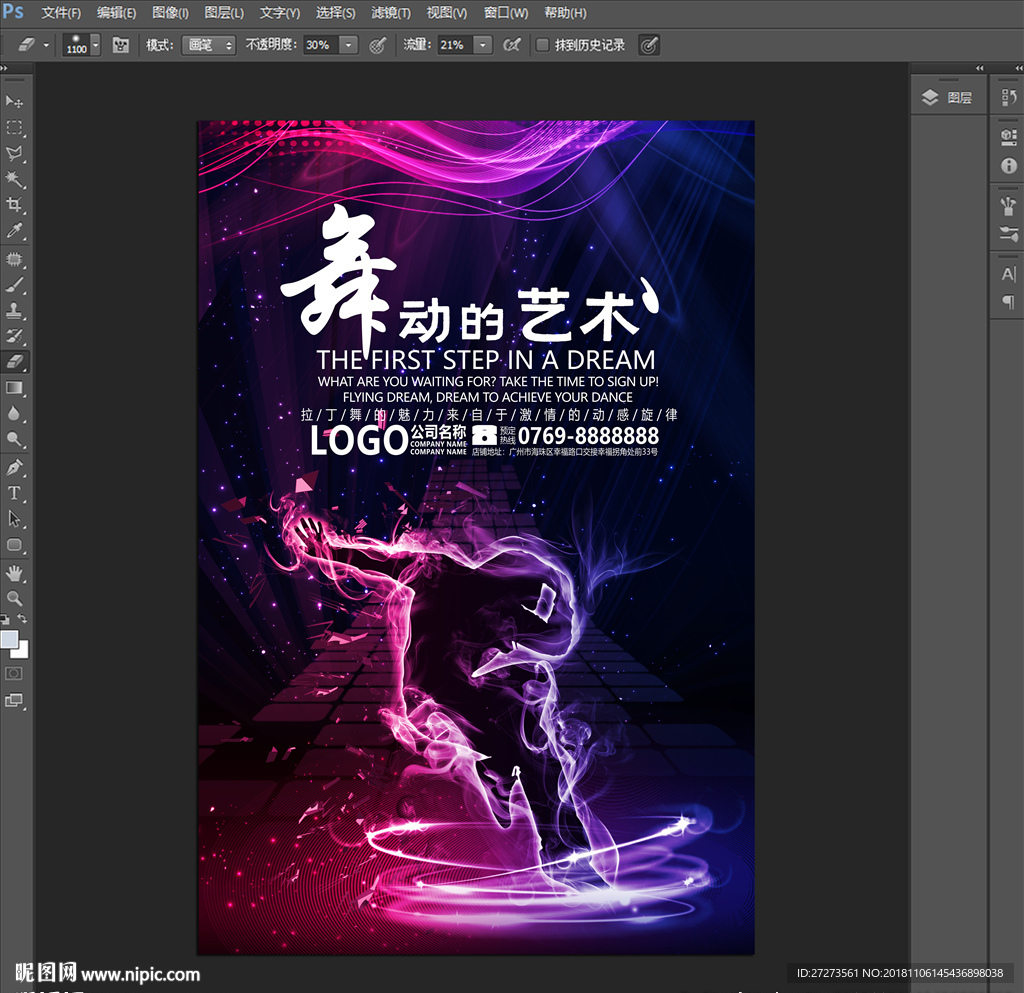Expand the 不透明度 opacity dropdown arrow
1024x993 pixels.
348,45
